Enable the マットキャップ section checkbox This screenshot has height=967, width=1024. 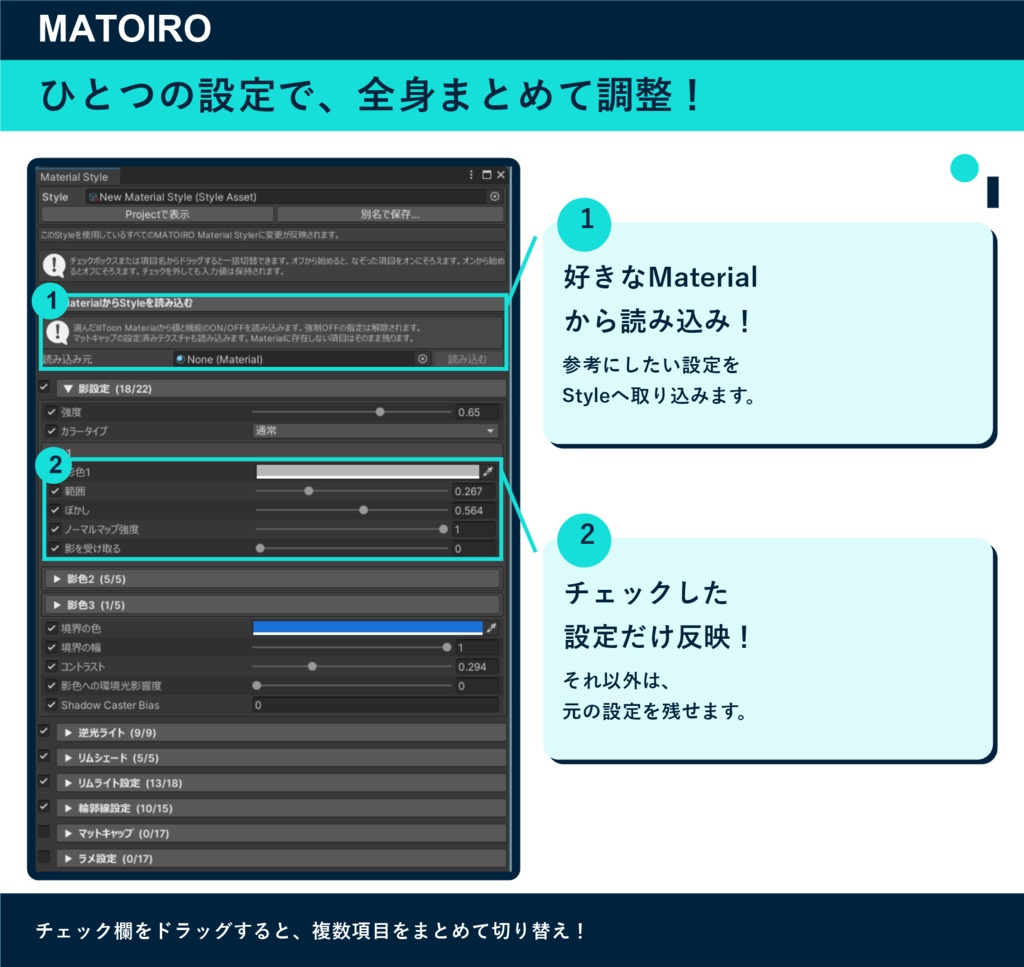[44, 832]
